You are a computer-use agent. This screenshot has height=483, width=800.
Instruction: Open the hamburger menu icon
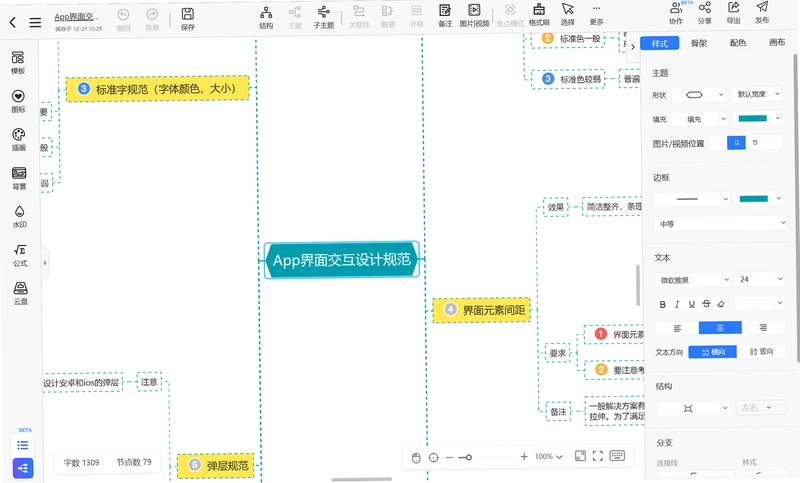pos(35,22)
